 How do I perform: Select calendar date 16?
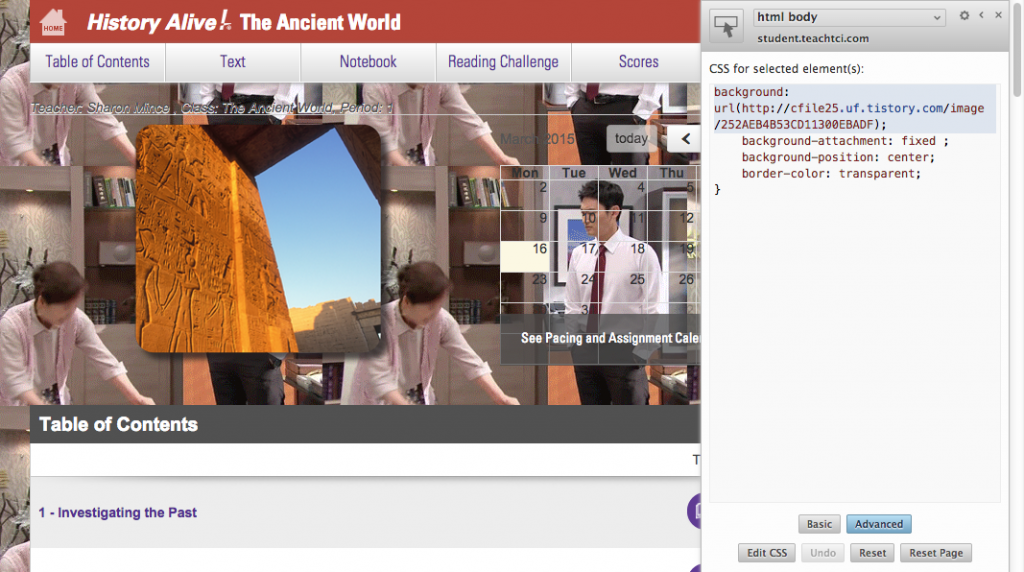point(524,257)
